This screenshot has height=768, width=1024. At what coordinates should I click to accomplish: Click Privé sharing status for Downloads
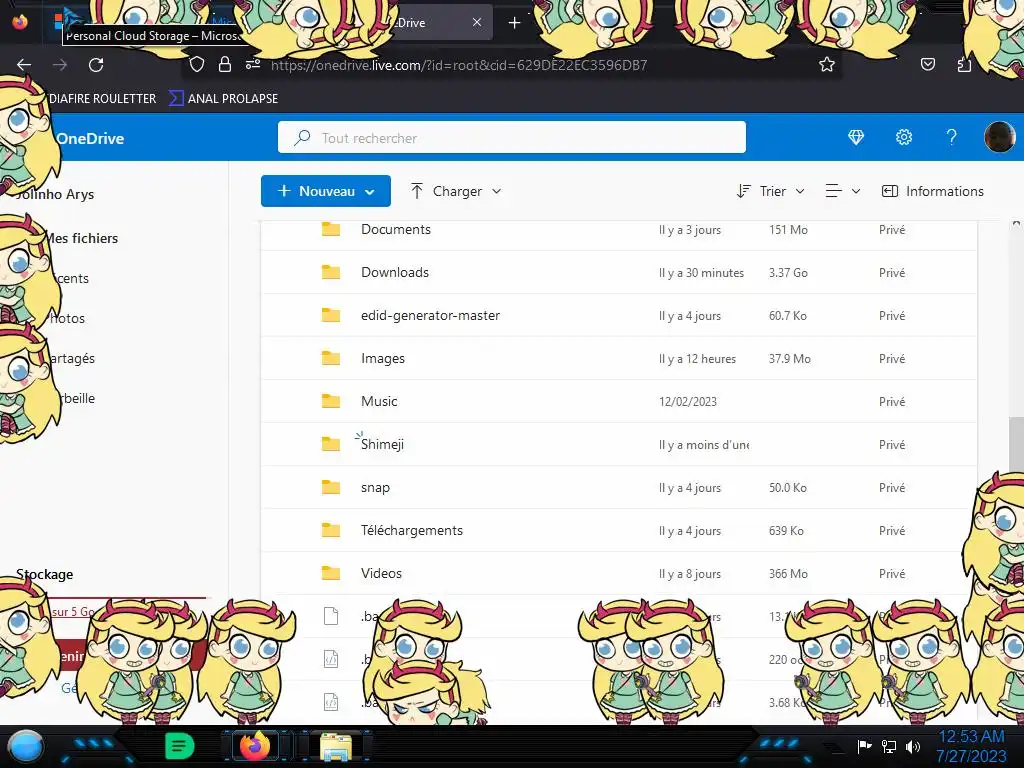click(892, 273)
